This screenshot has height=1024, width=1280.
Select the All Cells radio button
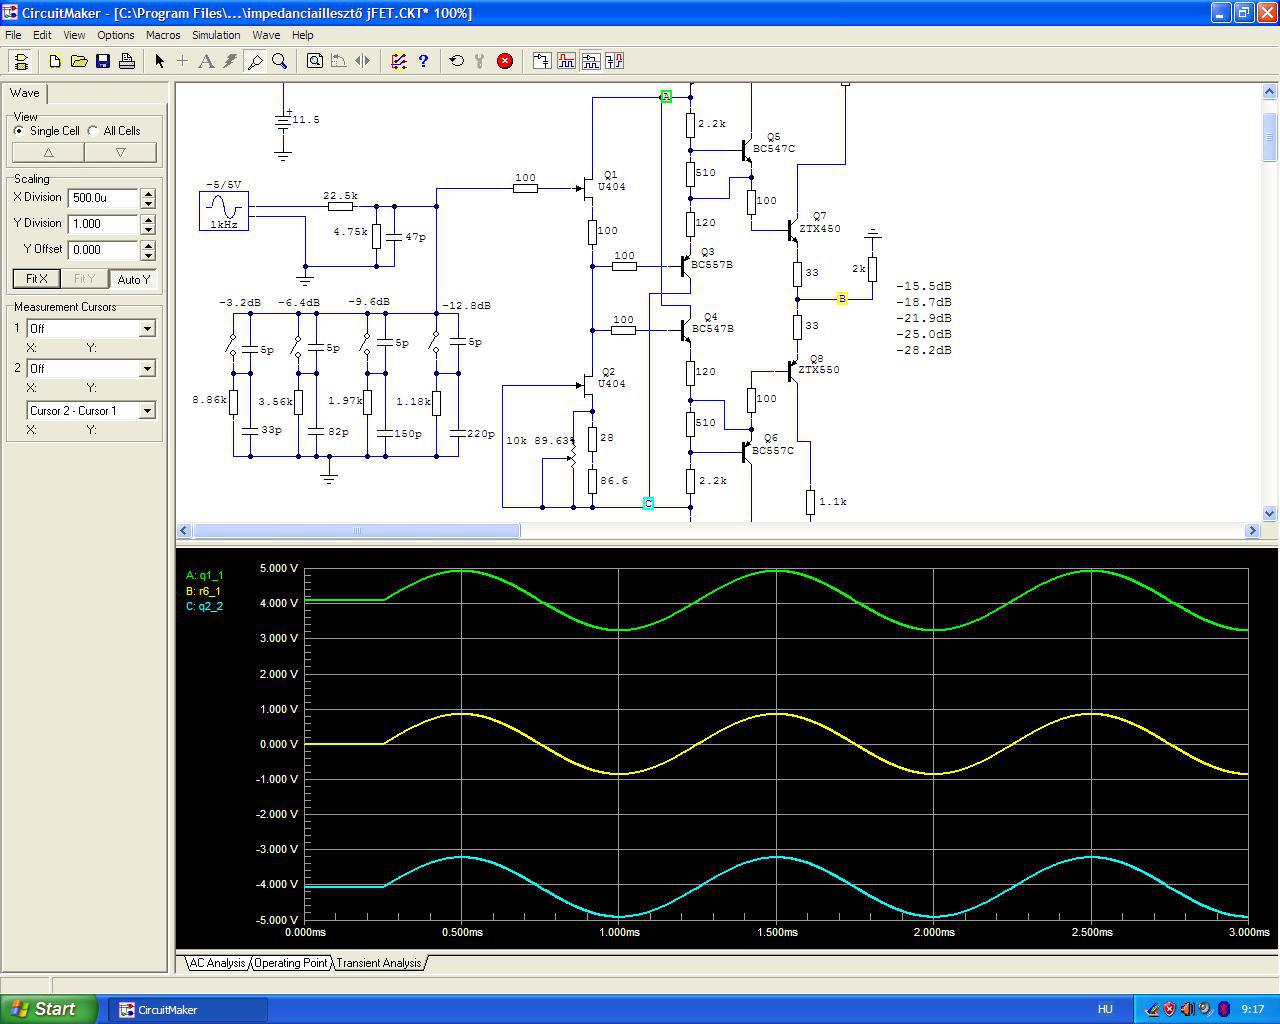93,131
